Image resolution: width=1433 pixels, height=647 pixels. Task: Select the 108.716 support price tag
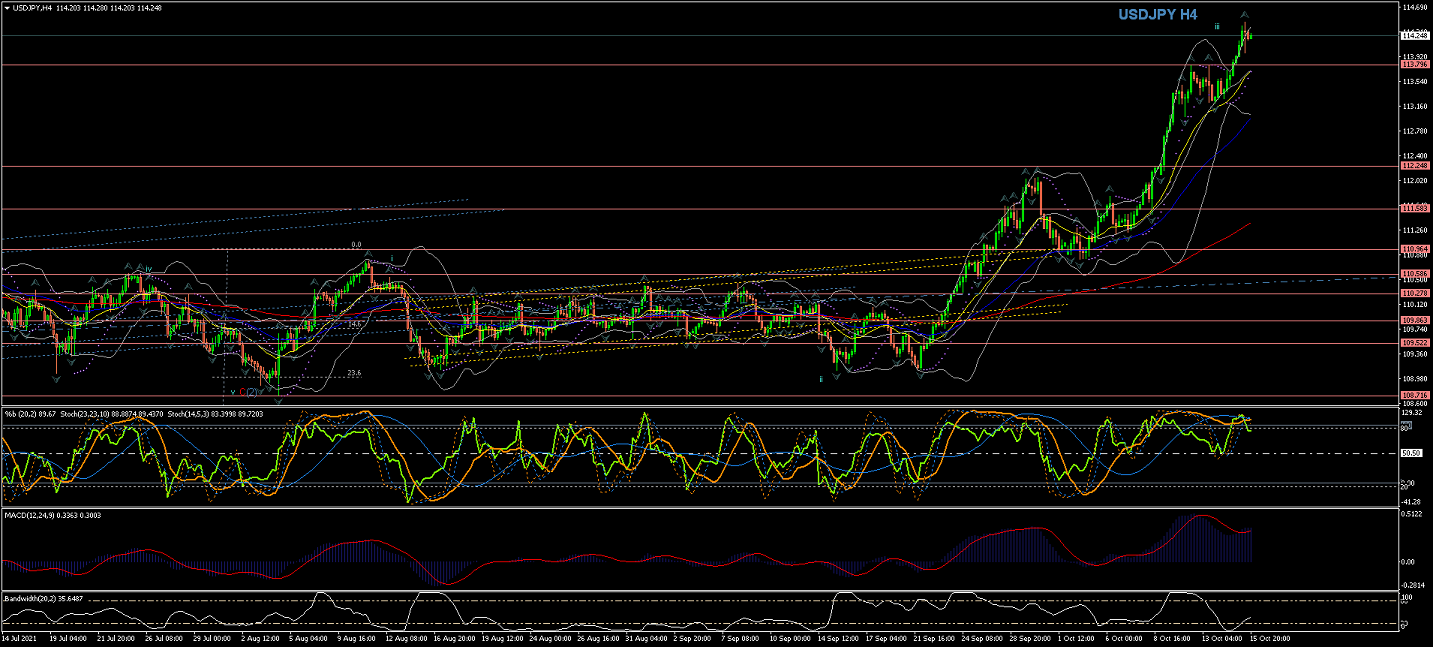(1414, 396)
